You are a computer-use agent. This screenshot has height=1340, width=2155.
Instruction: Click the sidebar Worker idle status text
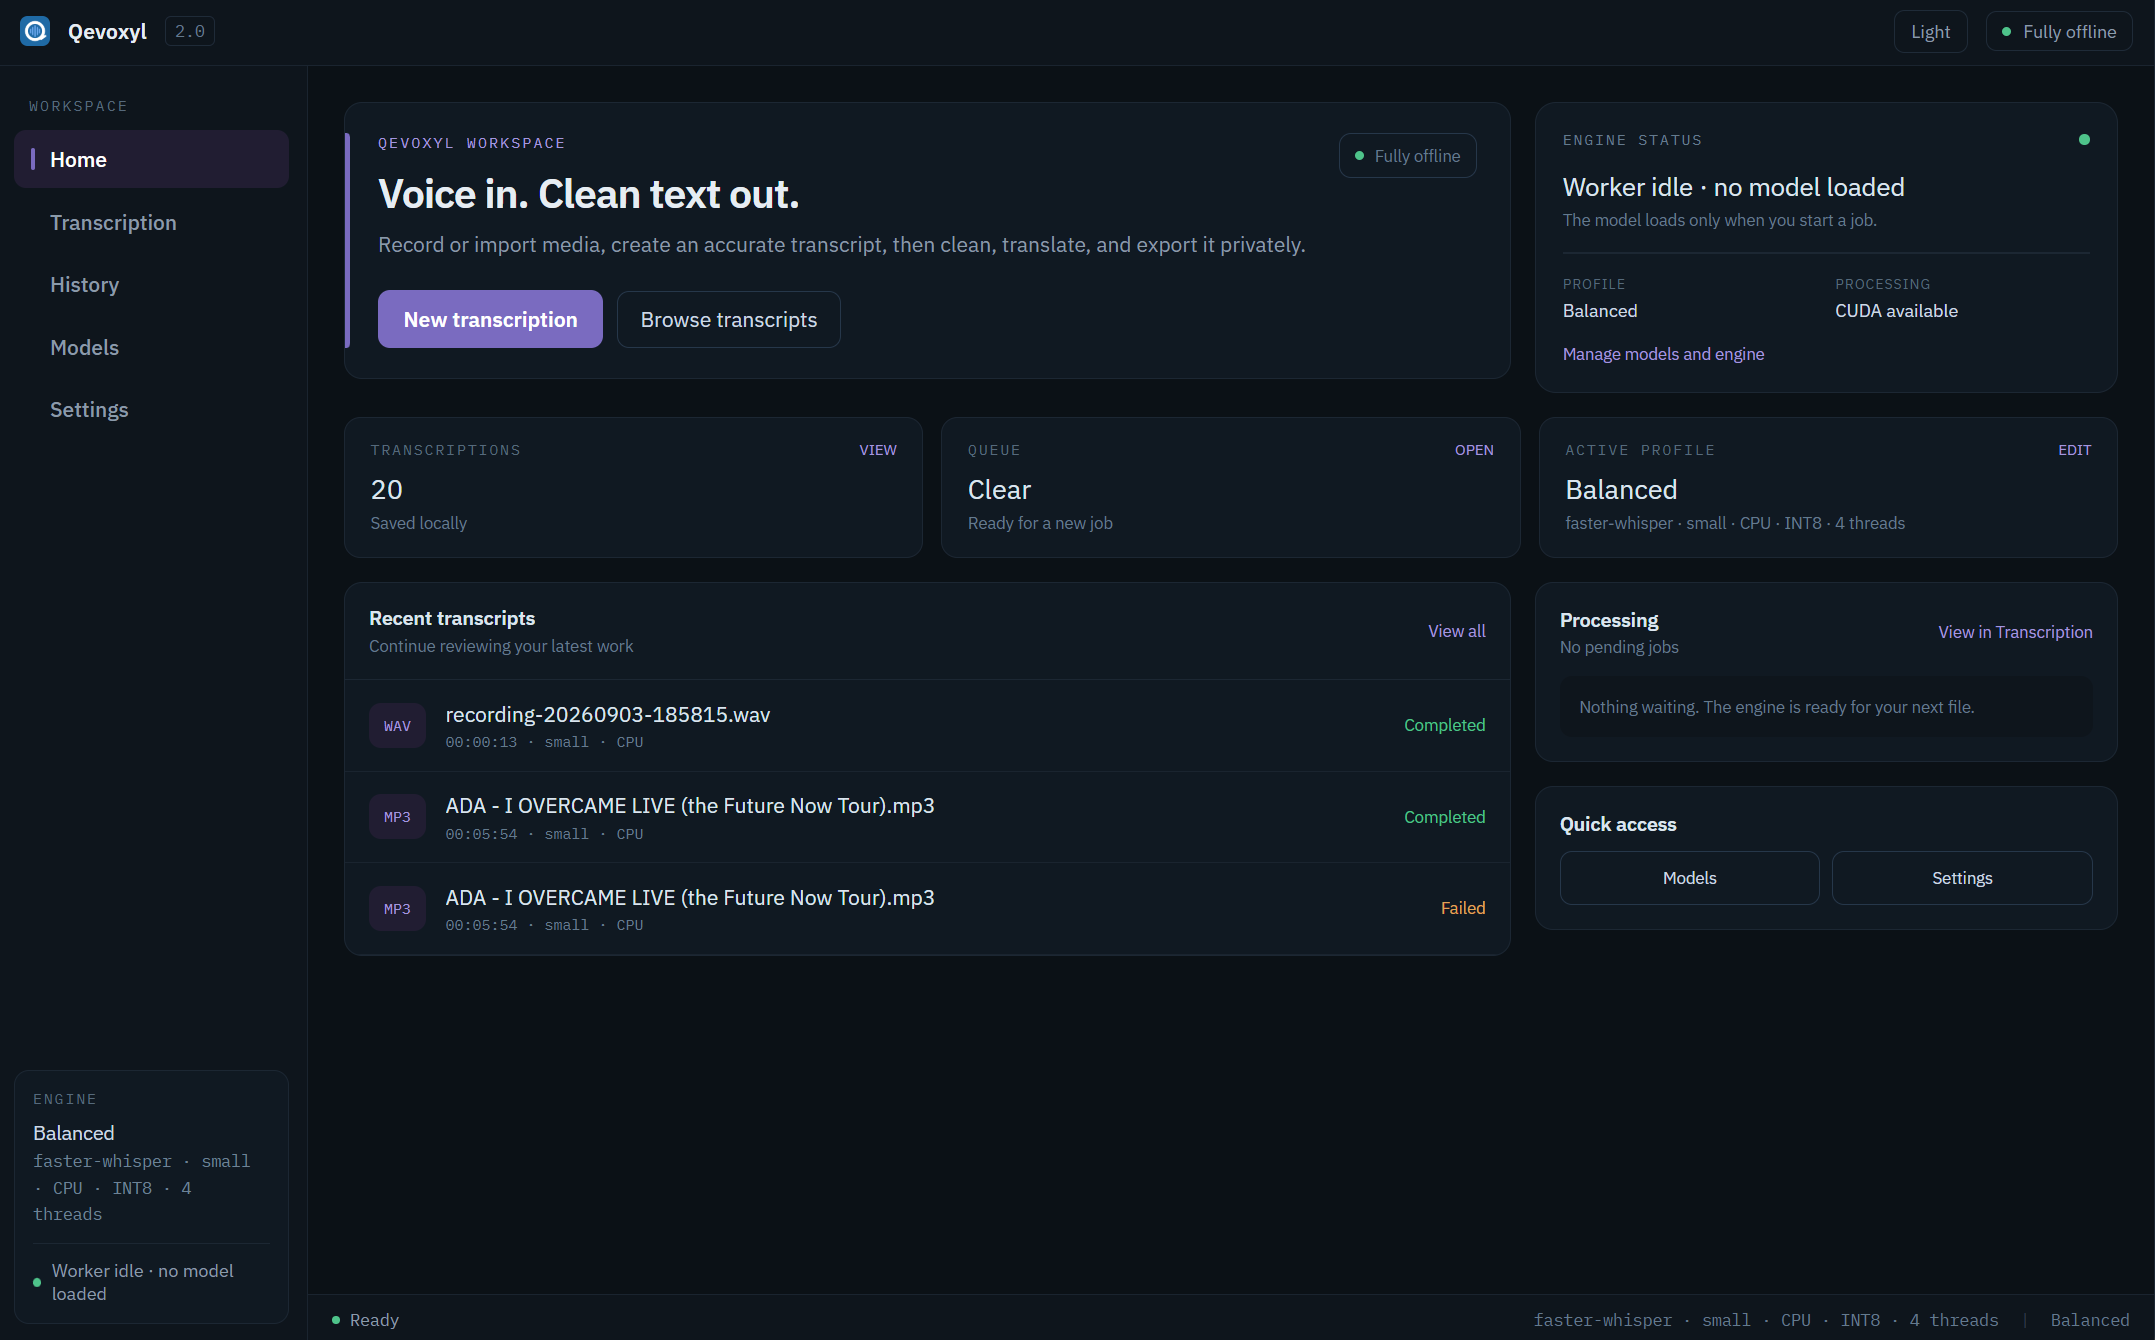coord(143,1282)
